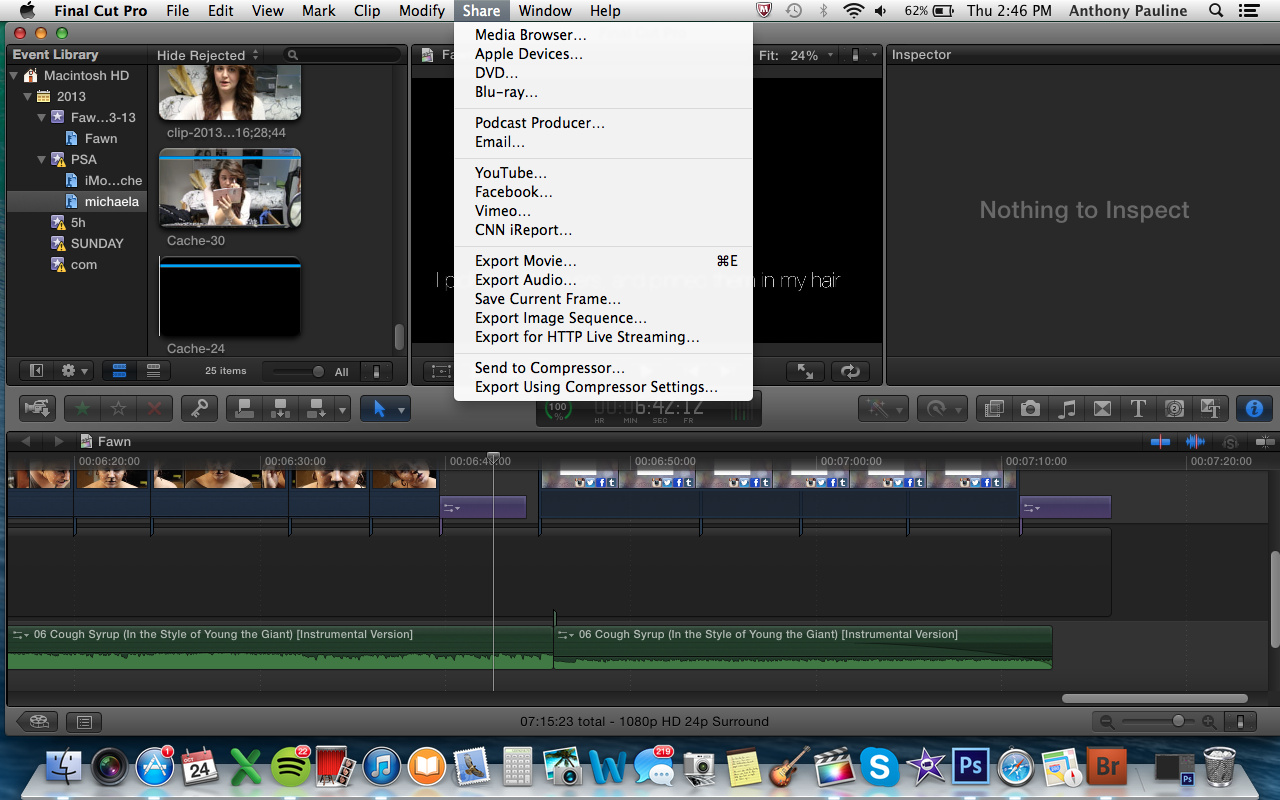Launch Spotify from the Dock
The height and width of the screenshot is (800, 1280).
click(290, 767)
